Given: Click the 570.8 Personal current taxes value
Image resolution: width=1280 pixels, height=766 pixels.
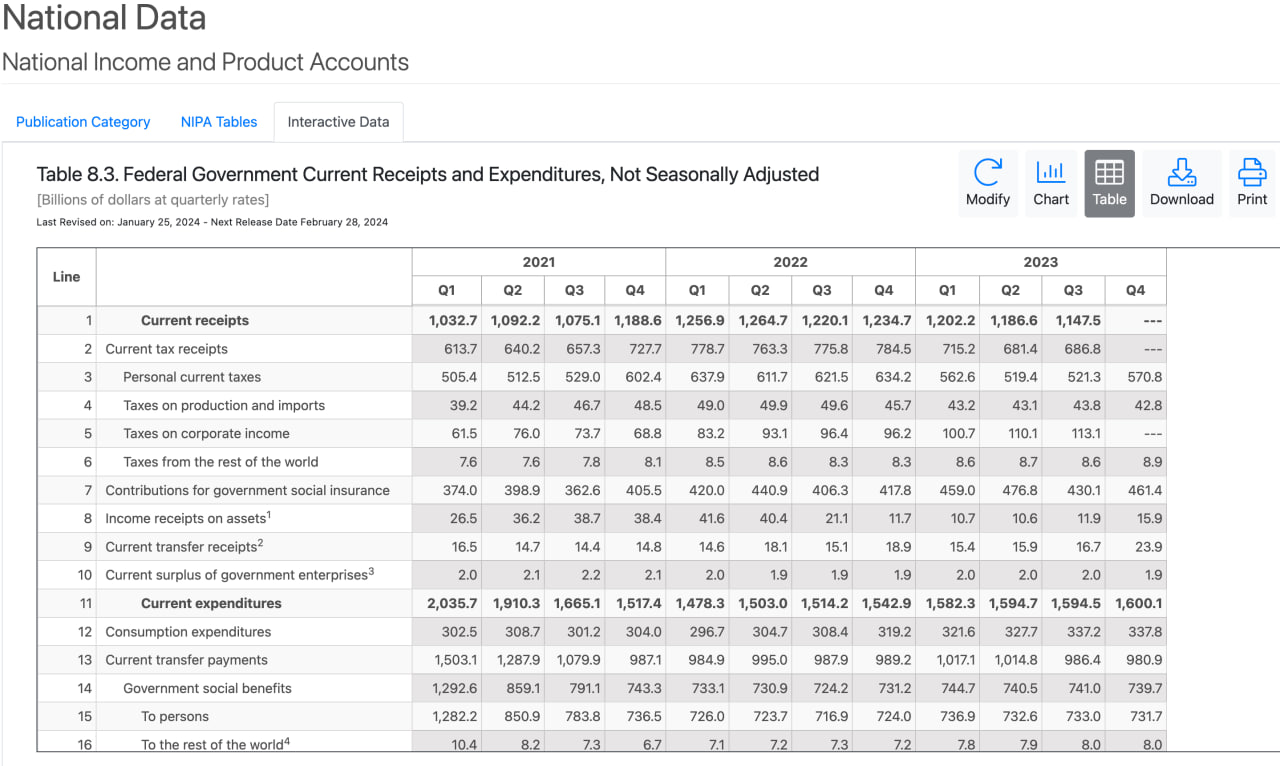Looking at the screenshot, I should point(1144,377).
